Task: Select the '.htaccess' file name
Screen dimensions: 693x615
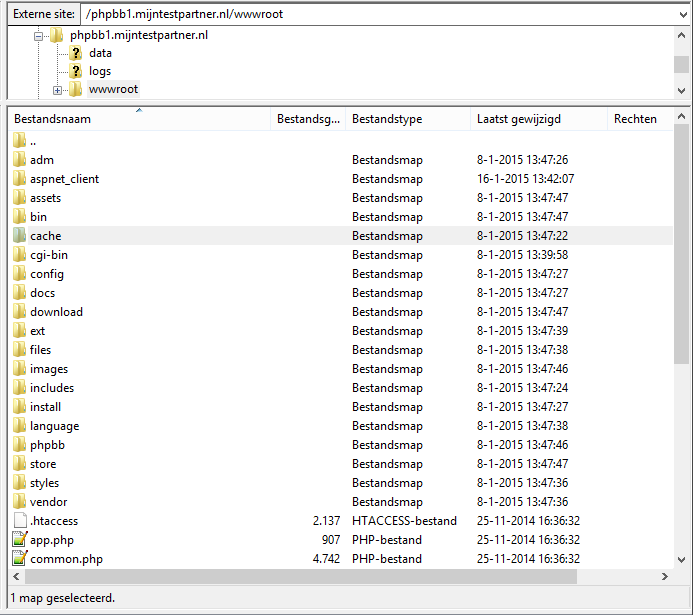Action: (54, 521)
